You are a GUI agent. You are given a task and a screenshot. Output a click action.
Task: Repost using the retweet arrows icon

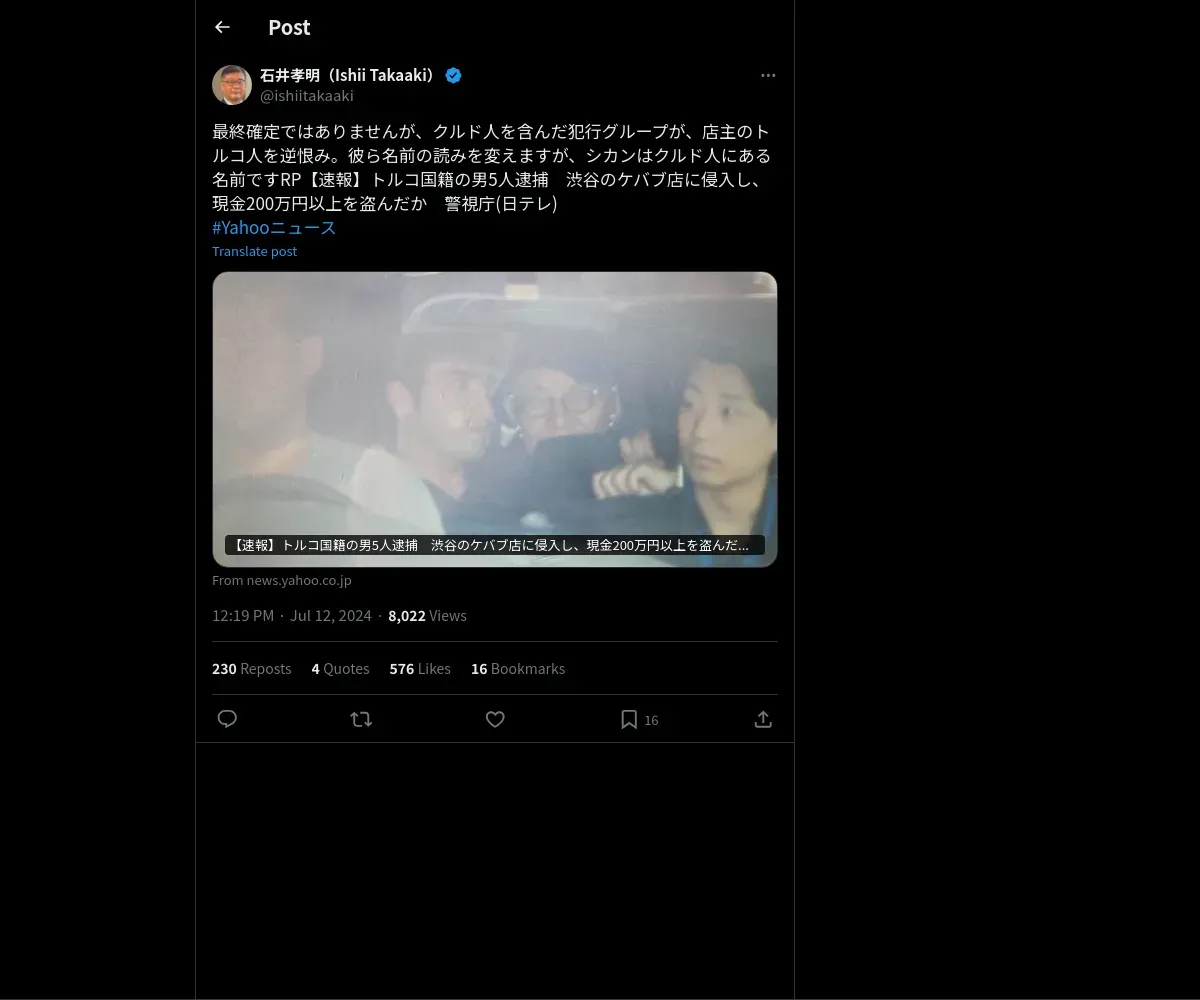point(361,719)
